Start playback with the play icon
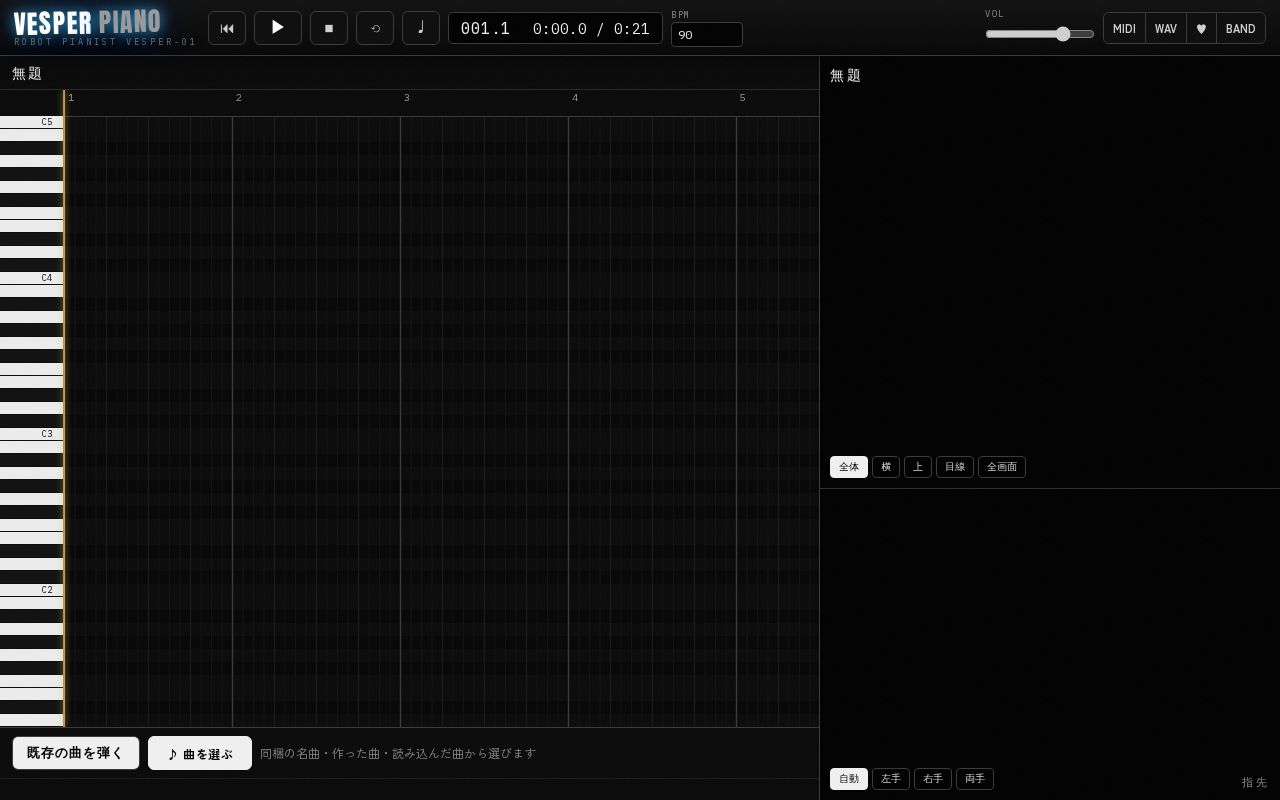This screenshot has height=800, width=1280. (x=278, y=28)
